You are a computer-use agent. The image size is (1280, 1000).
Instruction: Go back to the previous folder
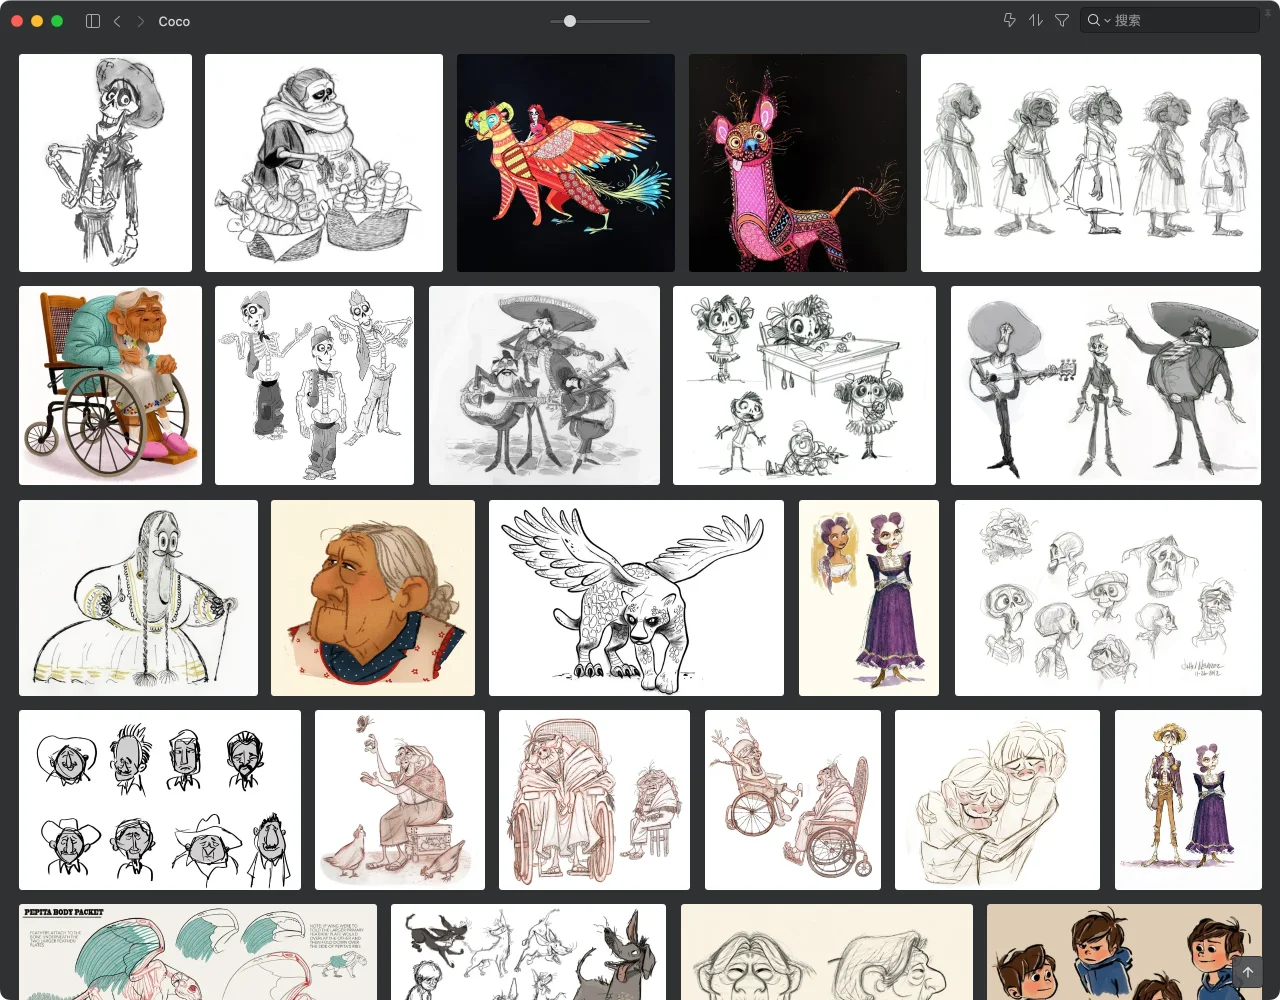click(x=117, y=21)
